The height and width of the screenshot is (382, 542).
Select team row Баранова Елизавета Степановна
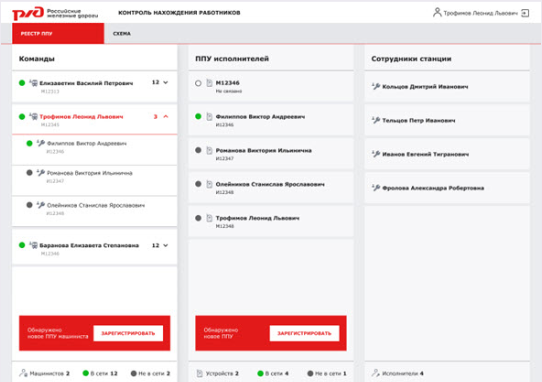tap(94, 248)
